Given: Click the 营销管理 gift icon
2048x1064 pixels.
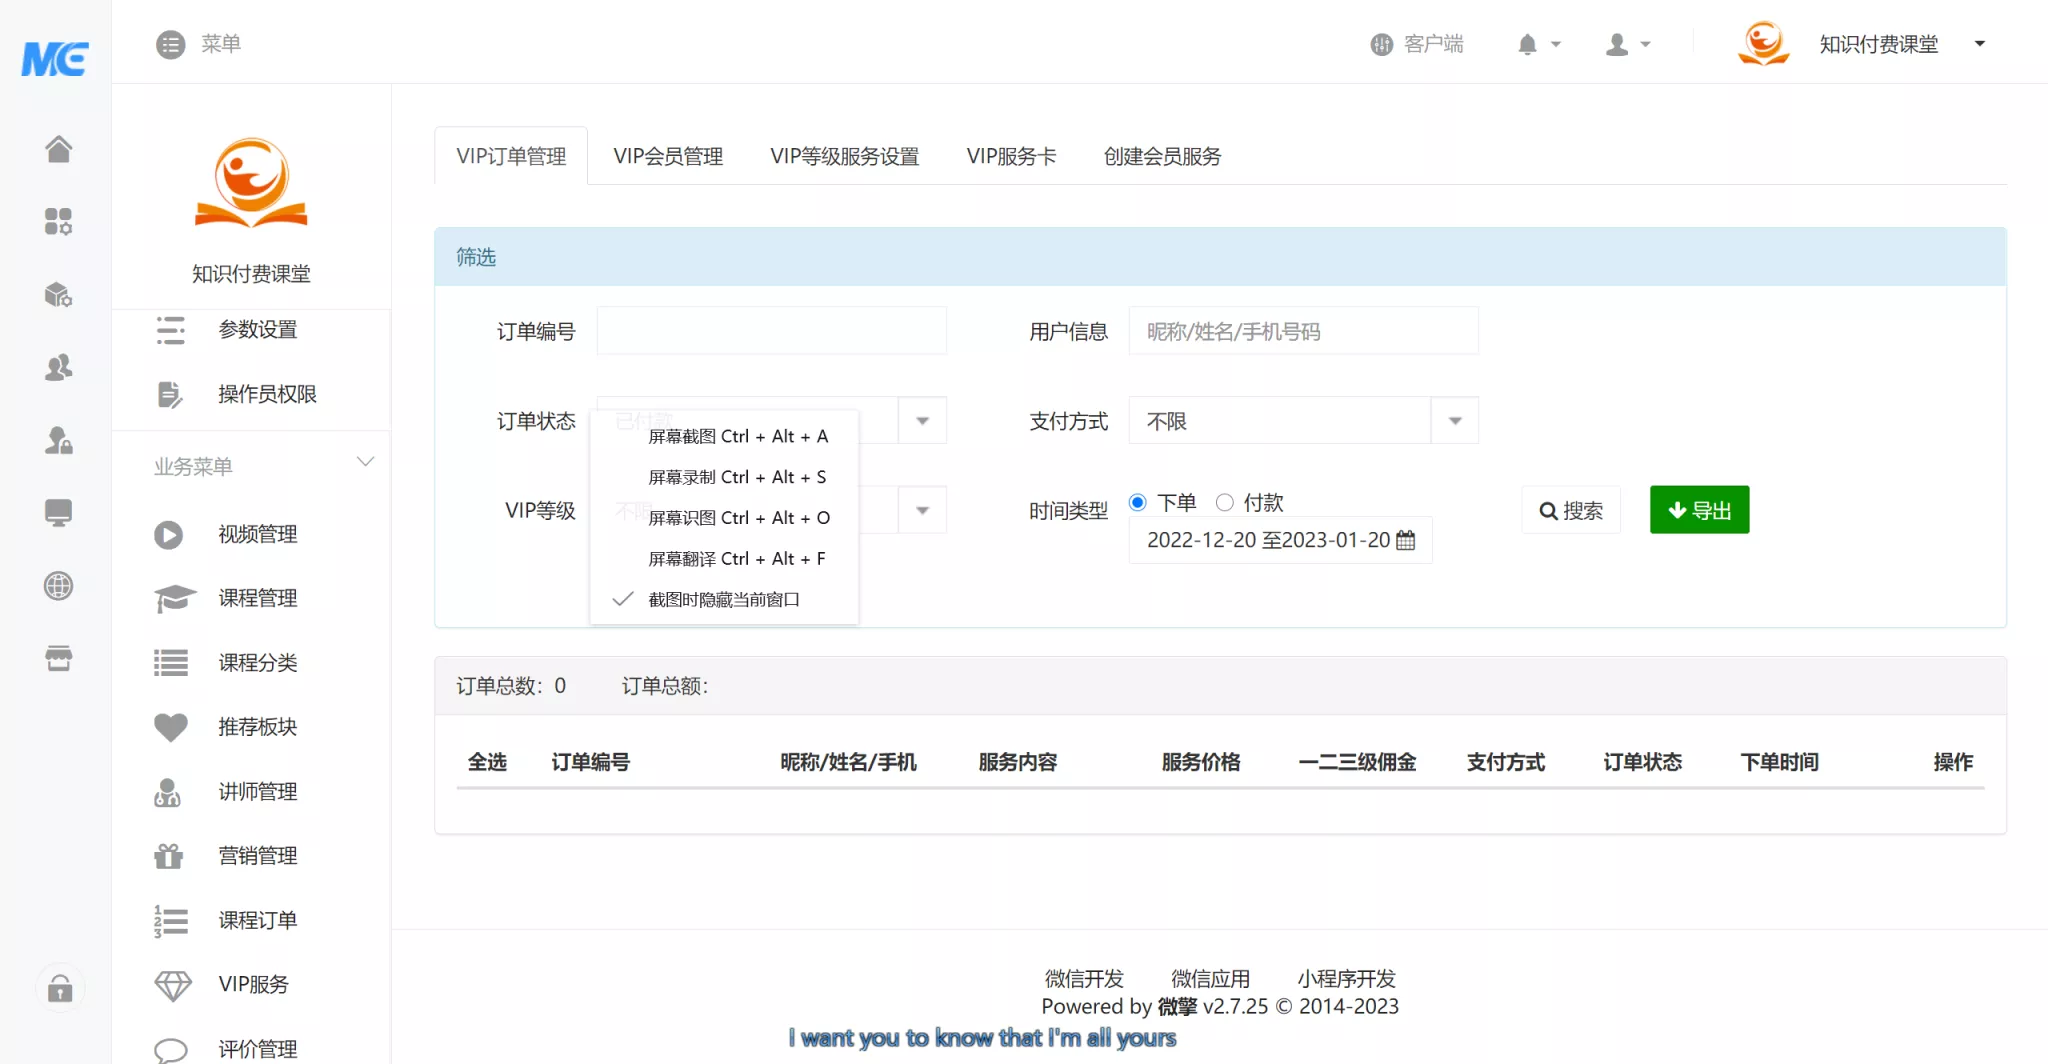Looking at the screenshot, I should click(169, 856).
